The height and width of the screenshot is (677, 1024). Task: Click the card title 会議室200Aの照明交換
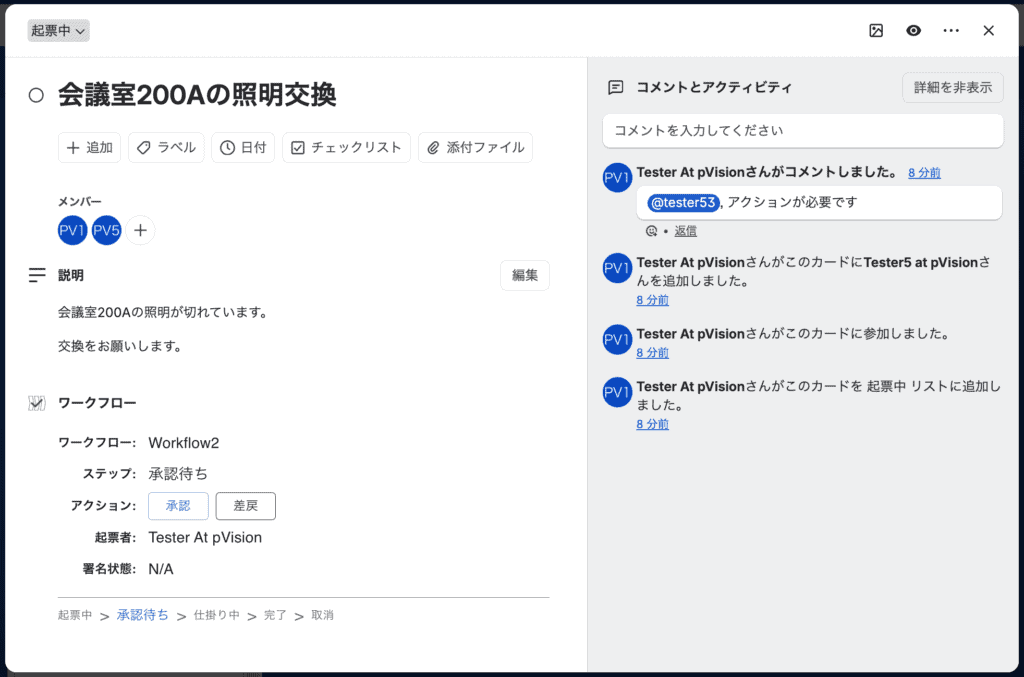197,95
